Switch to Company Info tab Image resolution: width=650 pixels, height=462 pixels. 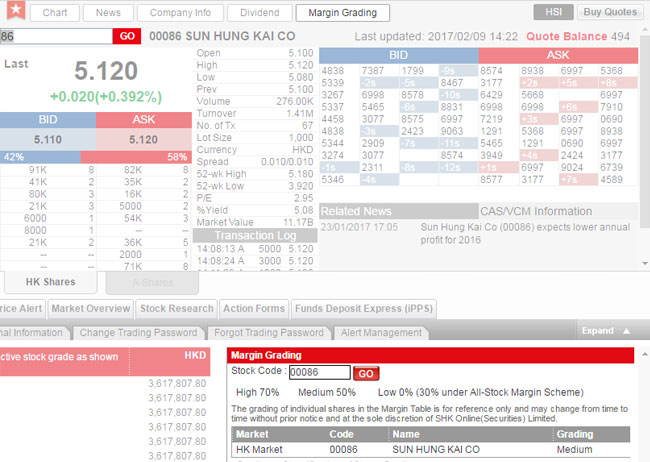pos(180,13)
